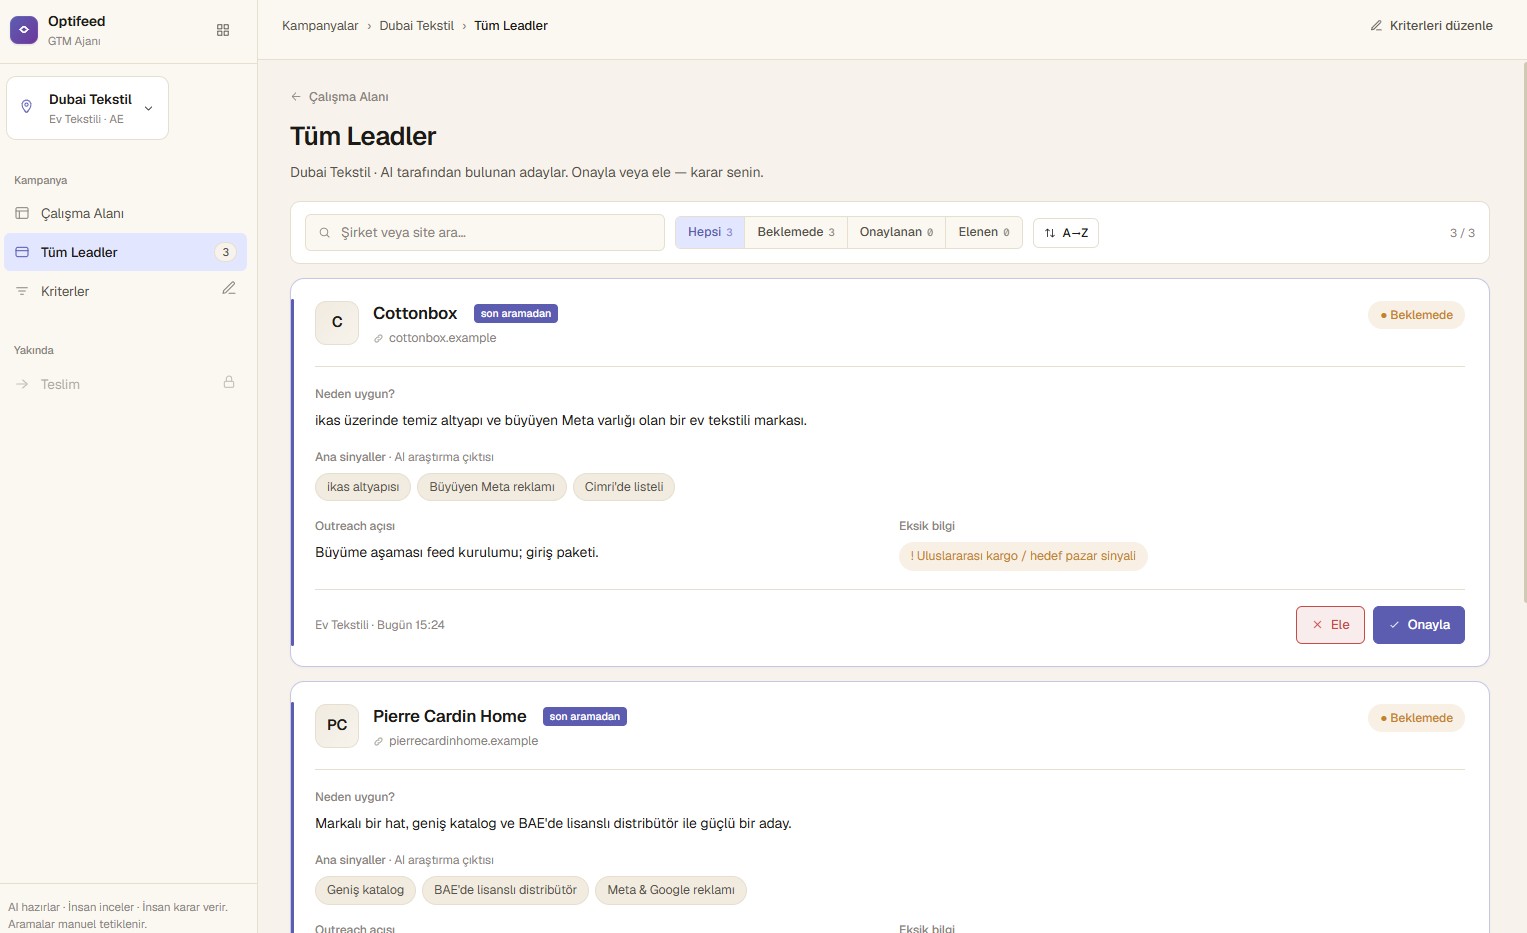Open Çalışma Alanı in the sidebar

coord(126,213)
